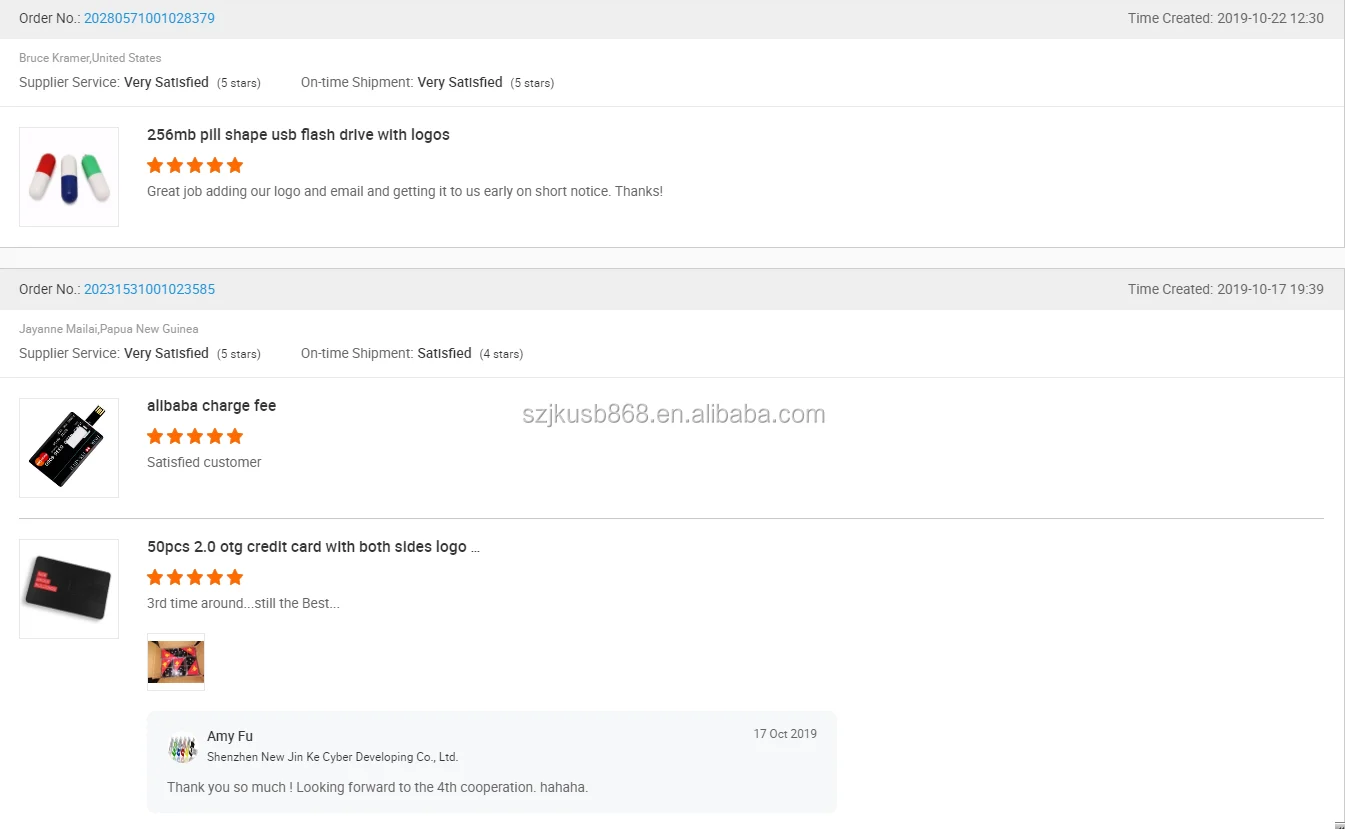This screenshot has height=829, width=1345.
Task: Click the middle star under the 50pcs otg card
Action: [x=195, y=577]
